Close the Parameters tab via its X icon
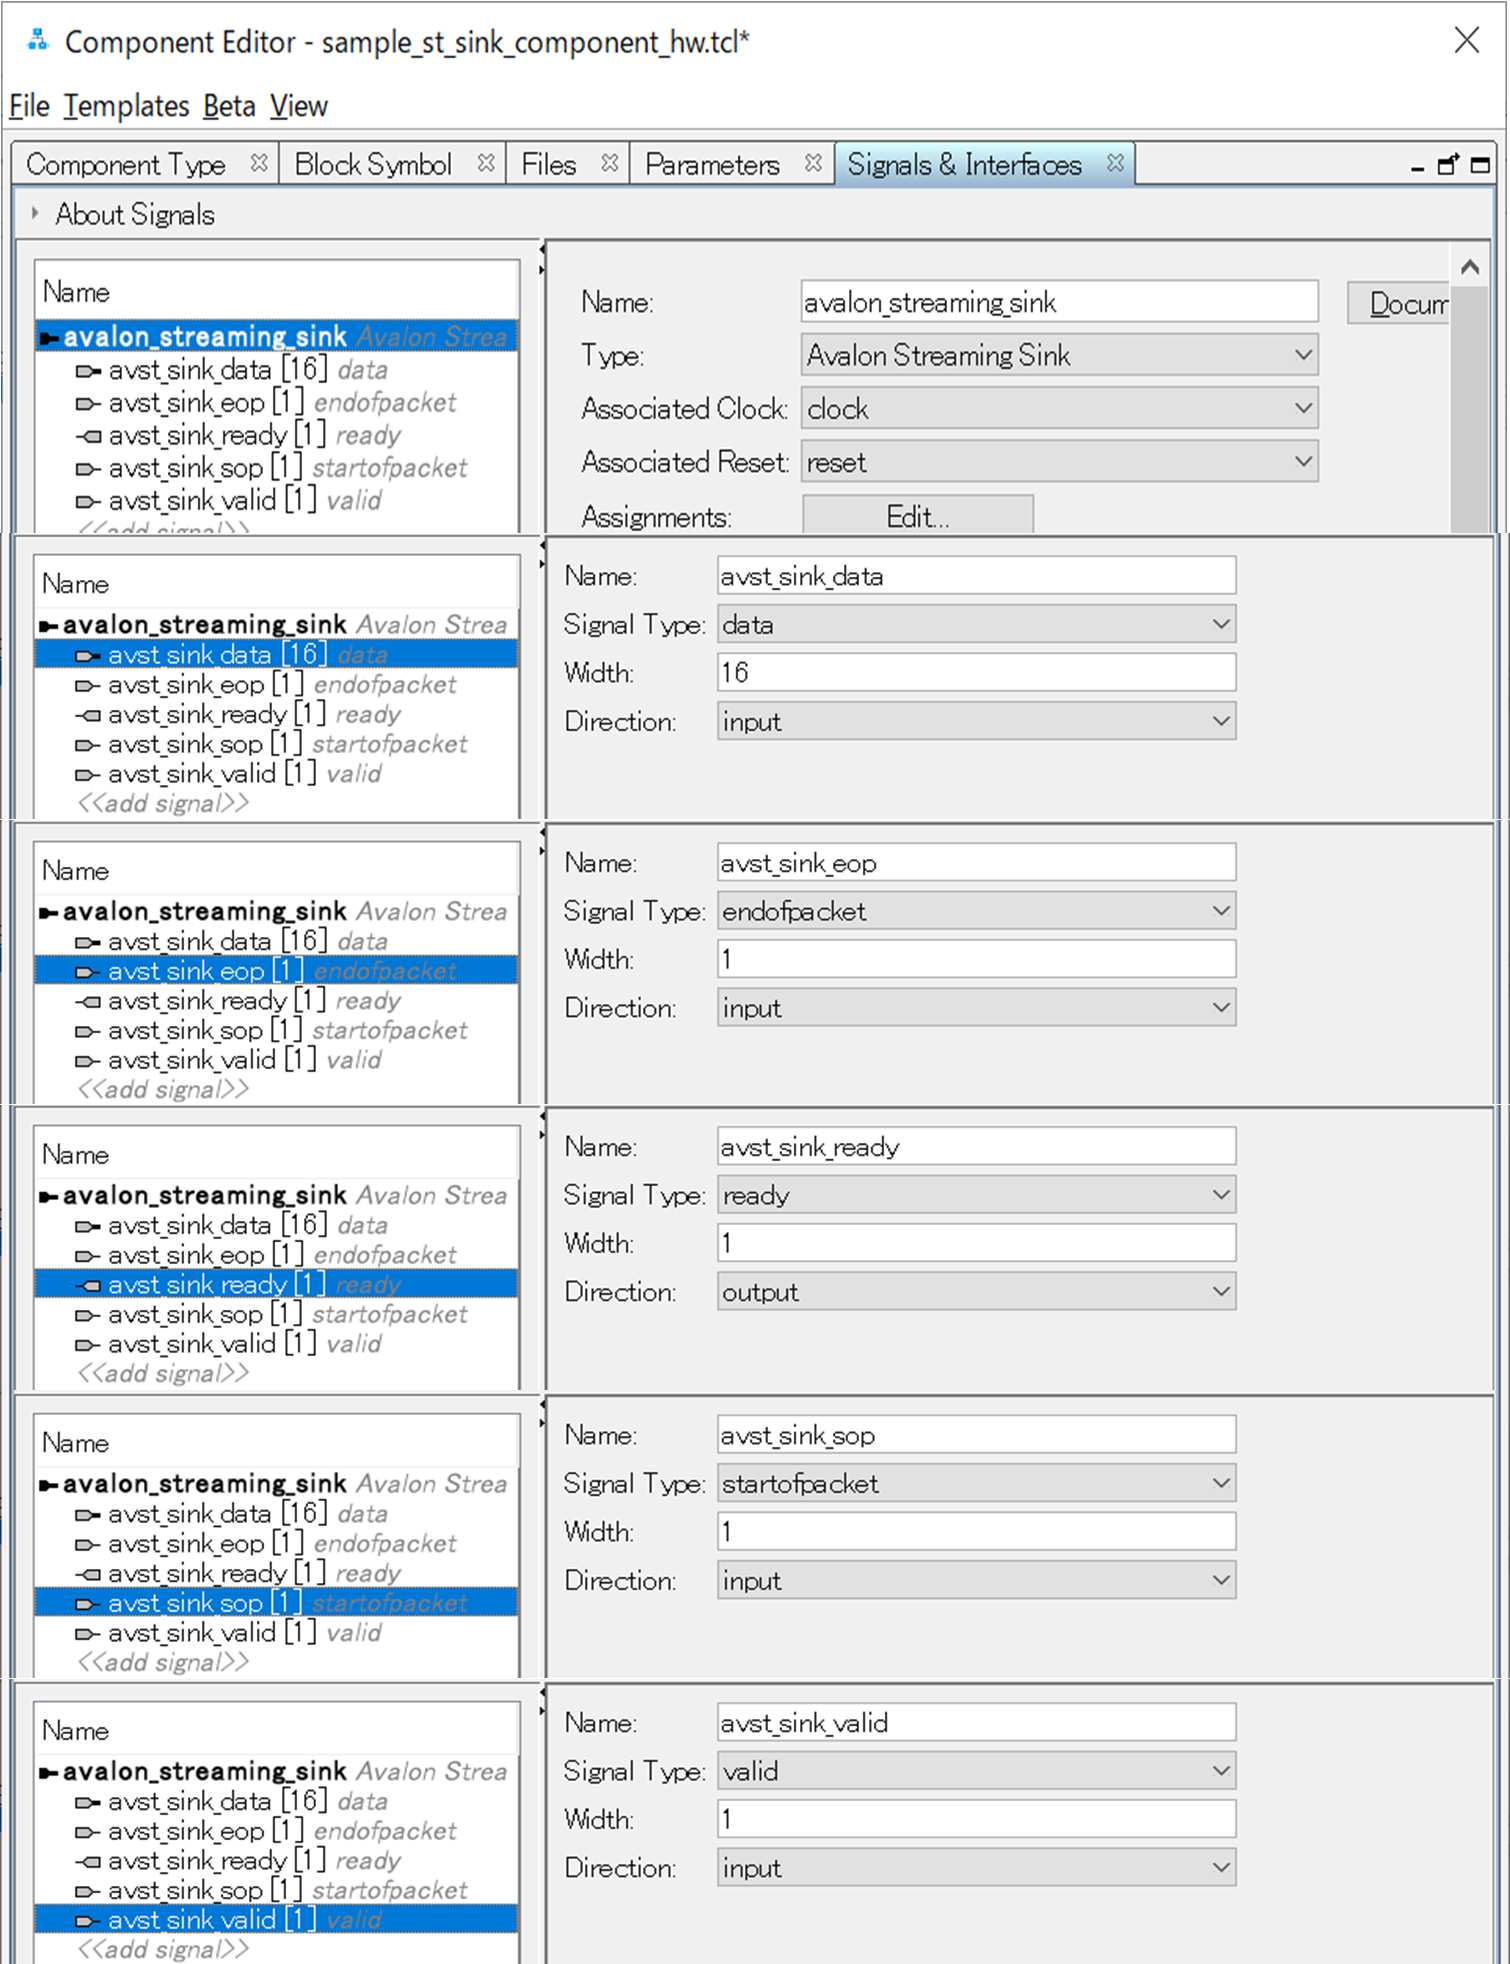The height and width of the screenshot is (1964, 1510). [x=813, y=163]
